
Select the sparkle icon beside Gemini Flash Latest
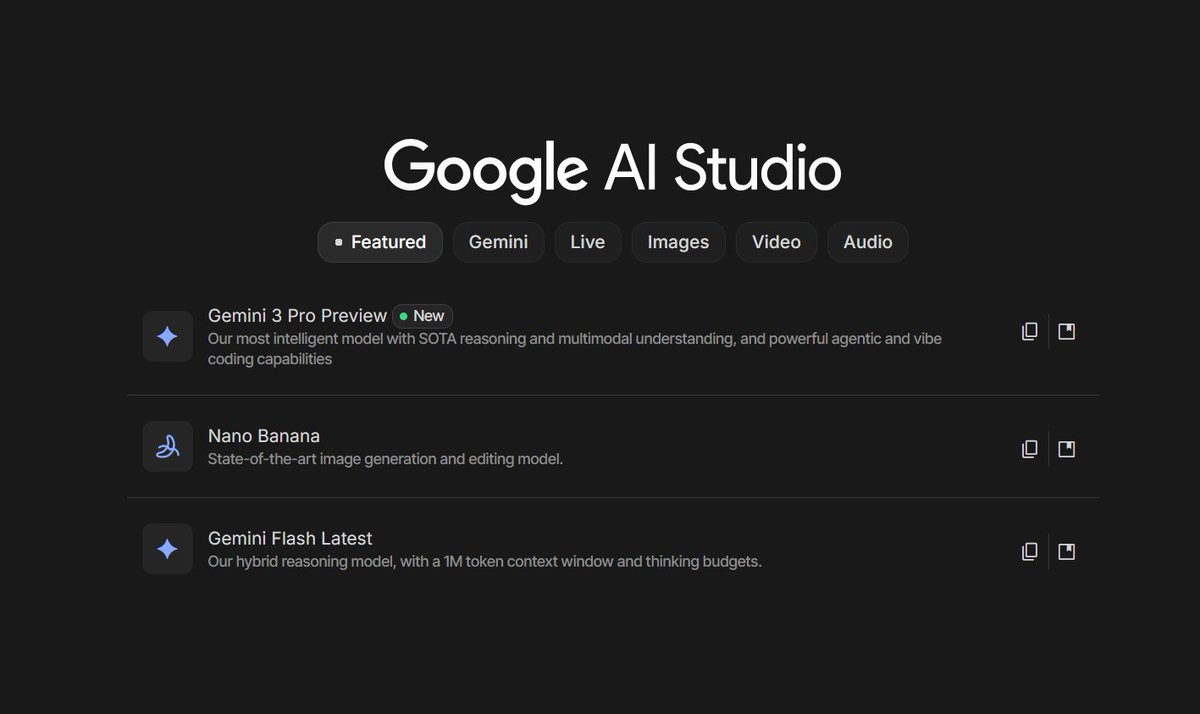coord(167,548)
